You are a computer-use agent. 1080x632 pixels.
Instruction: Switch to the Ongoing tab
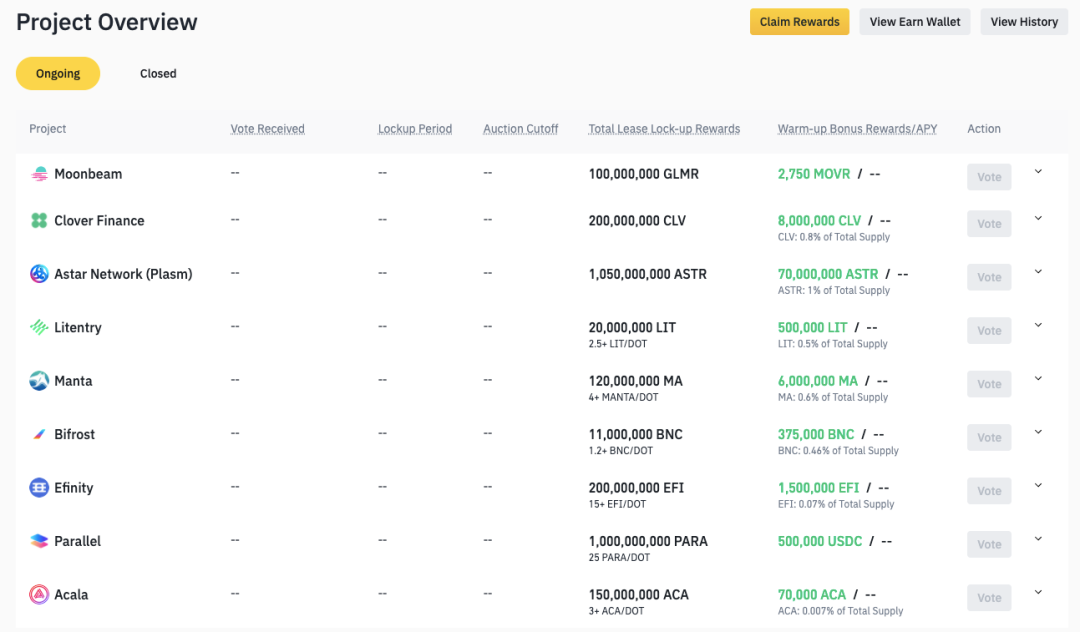tap(58, 74)
